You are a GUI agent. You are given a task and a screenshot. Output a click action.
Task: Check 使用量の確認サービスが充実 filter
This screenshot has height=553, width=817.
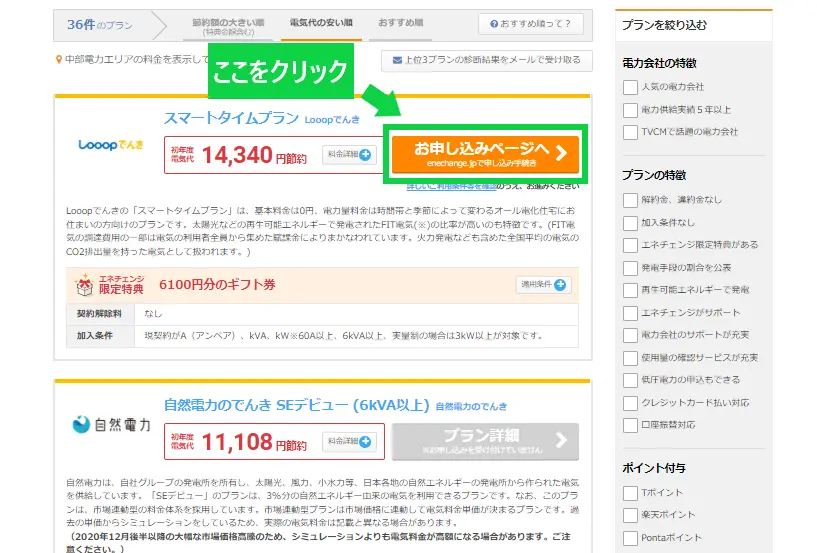(630, 358)
